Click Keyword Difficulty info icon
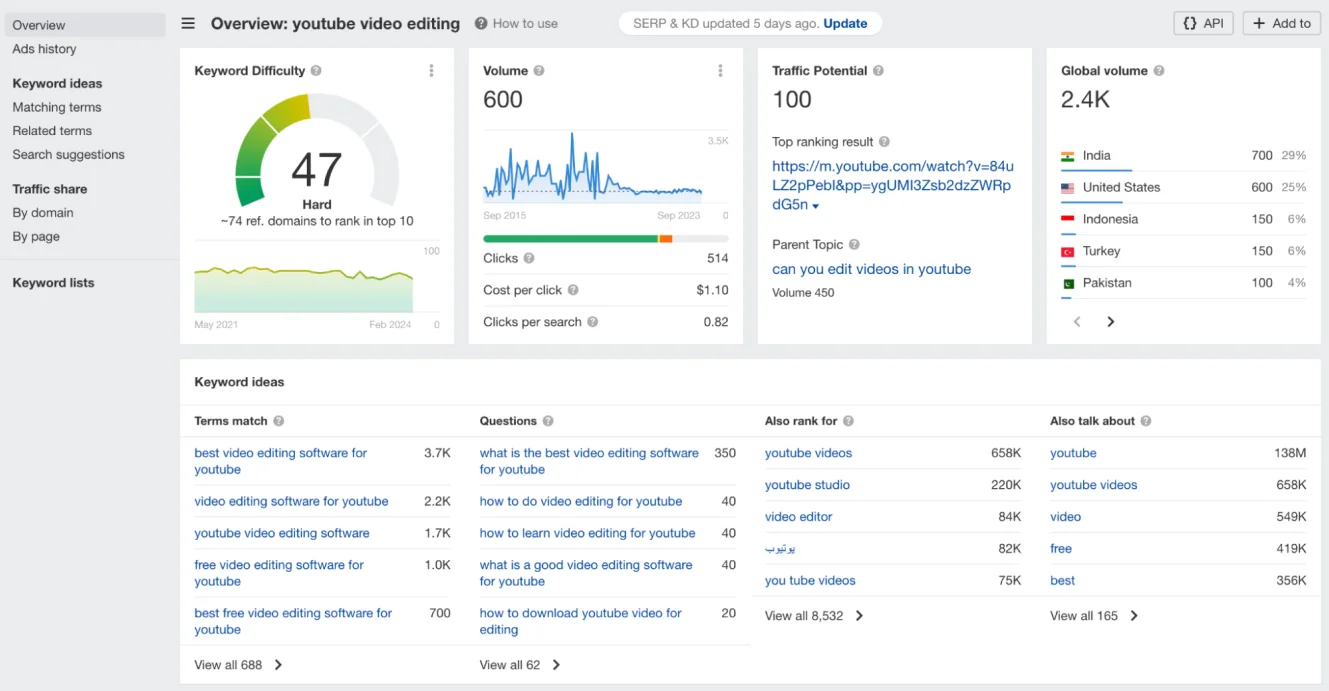 316,71
